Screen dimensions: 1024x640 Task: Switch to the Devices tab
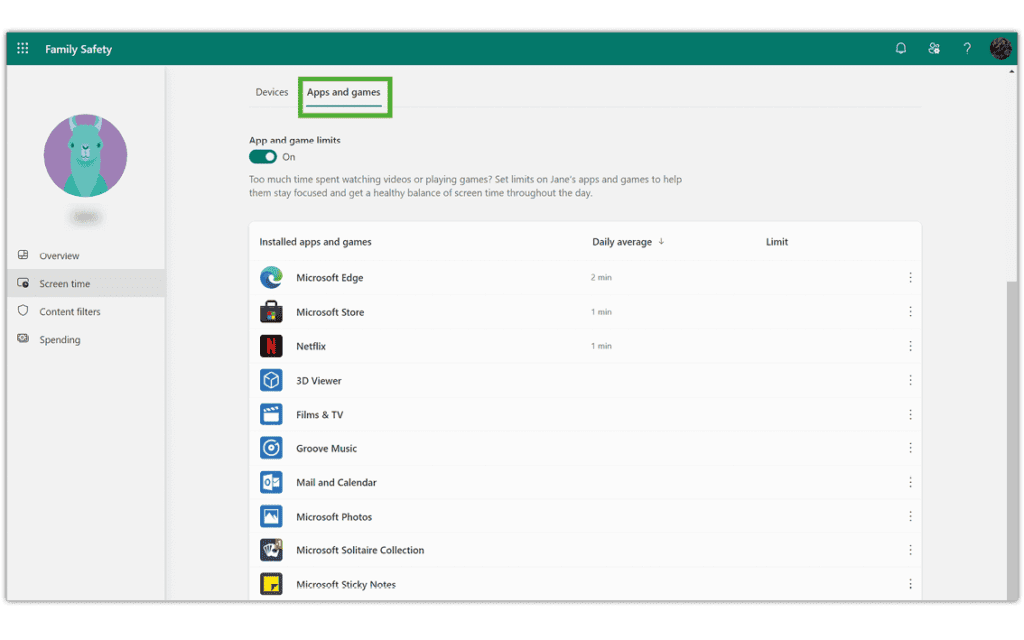tap(271, 91)
